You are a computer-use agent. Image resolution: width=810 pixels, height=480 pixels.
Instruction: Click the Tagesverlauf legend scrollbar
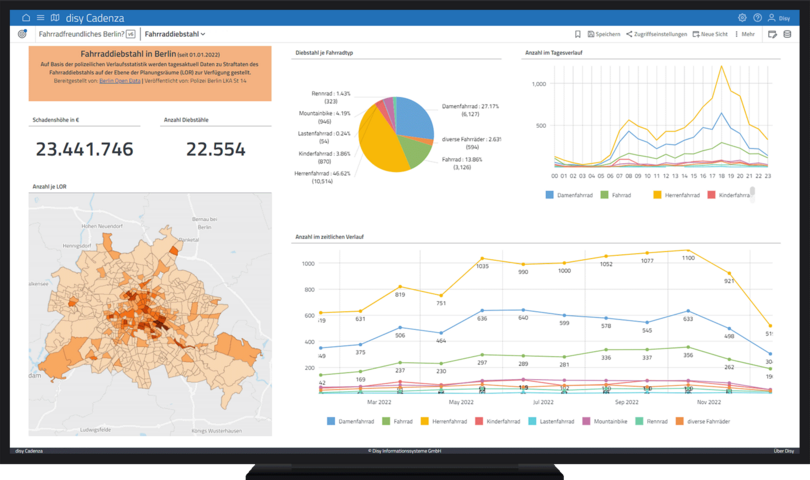pyautogui.click(x=753, y=194)
